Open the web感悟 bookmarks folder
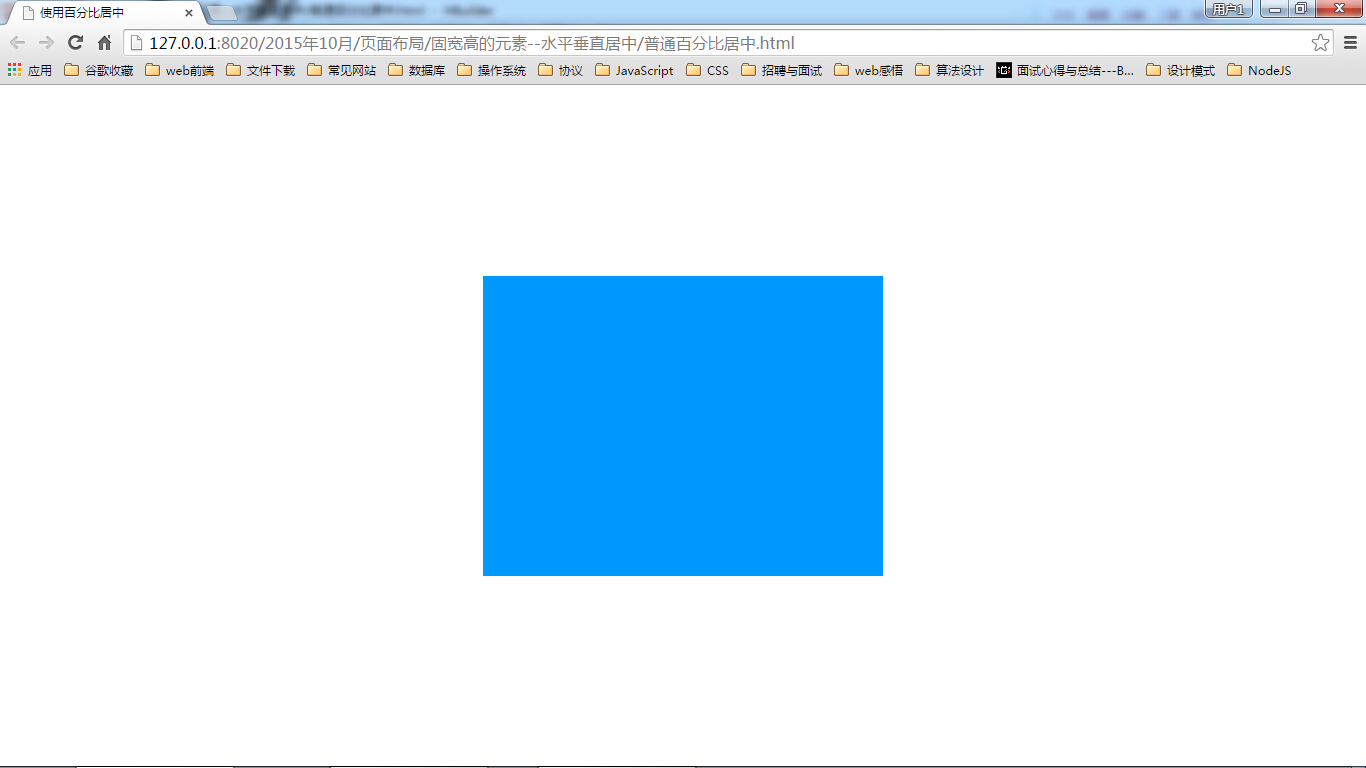The height and width of the screenshot is (768, 1366). 868,71
